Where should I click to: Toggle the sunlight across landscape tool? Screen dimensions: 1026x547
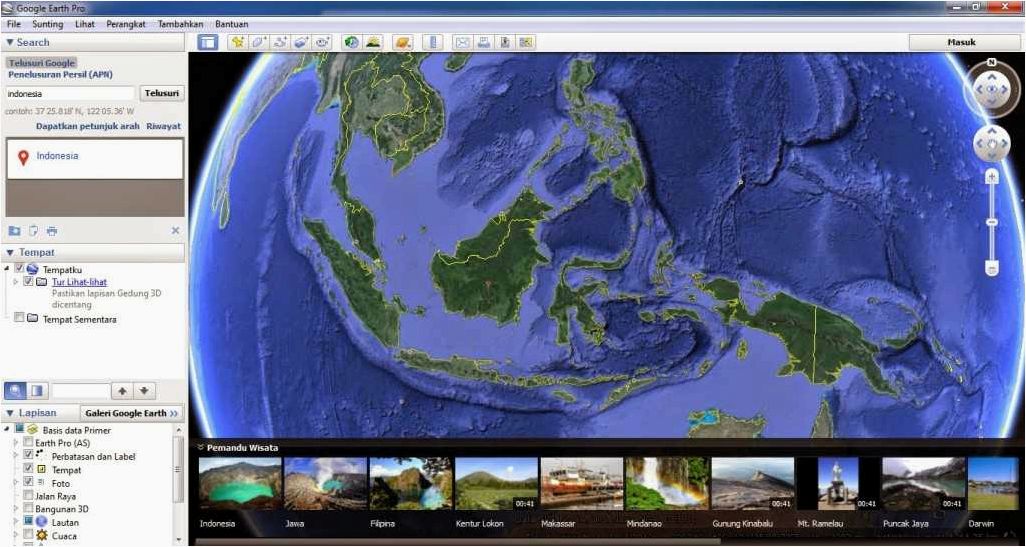click(x=373, y=43)
